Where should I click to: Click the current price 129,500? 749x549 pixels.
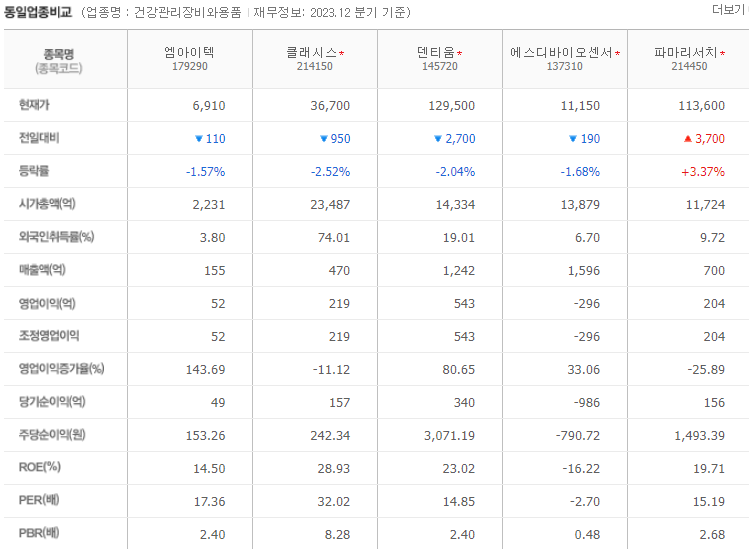click(x=451, y=106)
